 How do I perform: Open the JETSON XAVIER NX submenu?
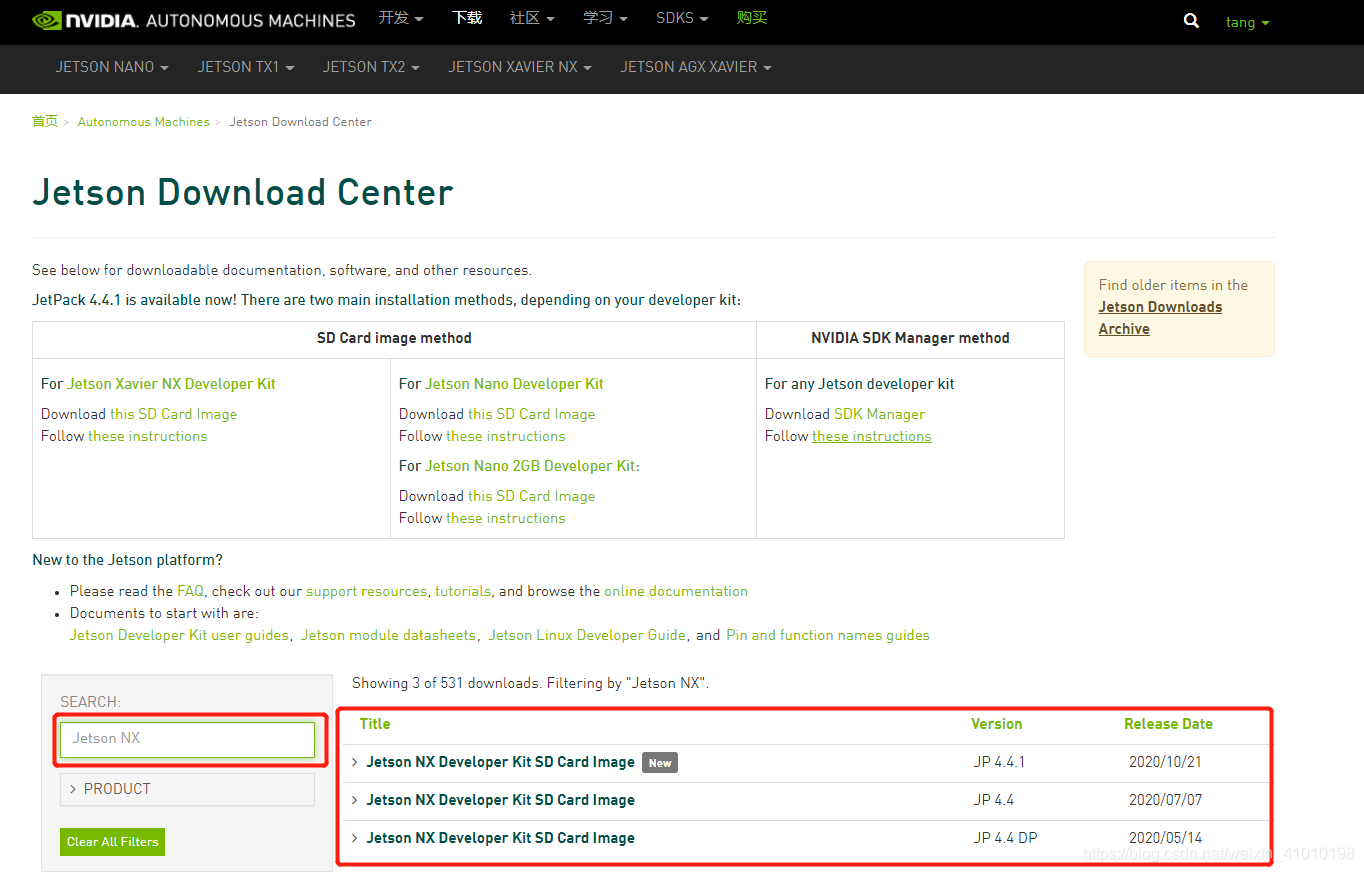point(520,67)
